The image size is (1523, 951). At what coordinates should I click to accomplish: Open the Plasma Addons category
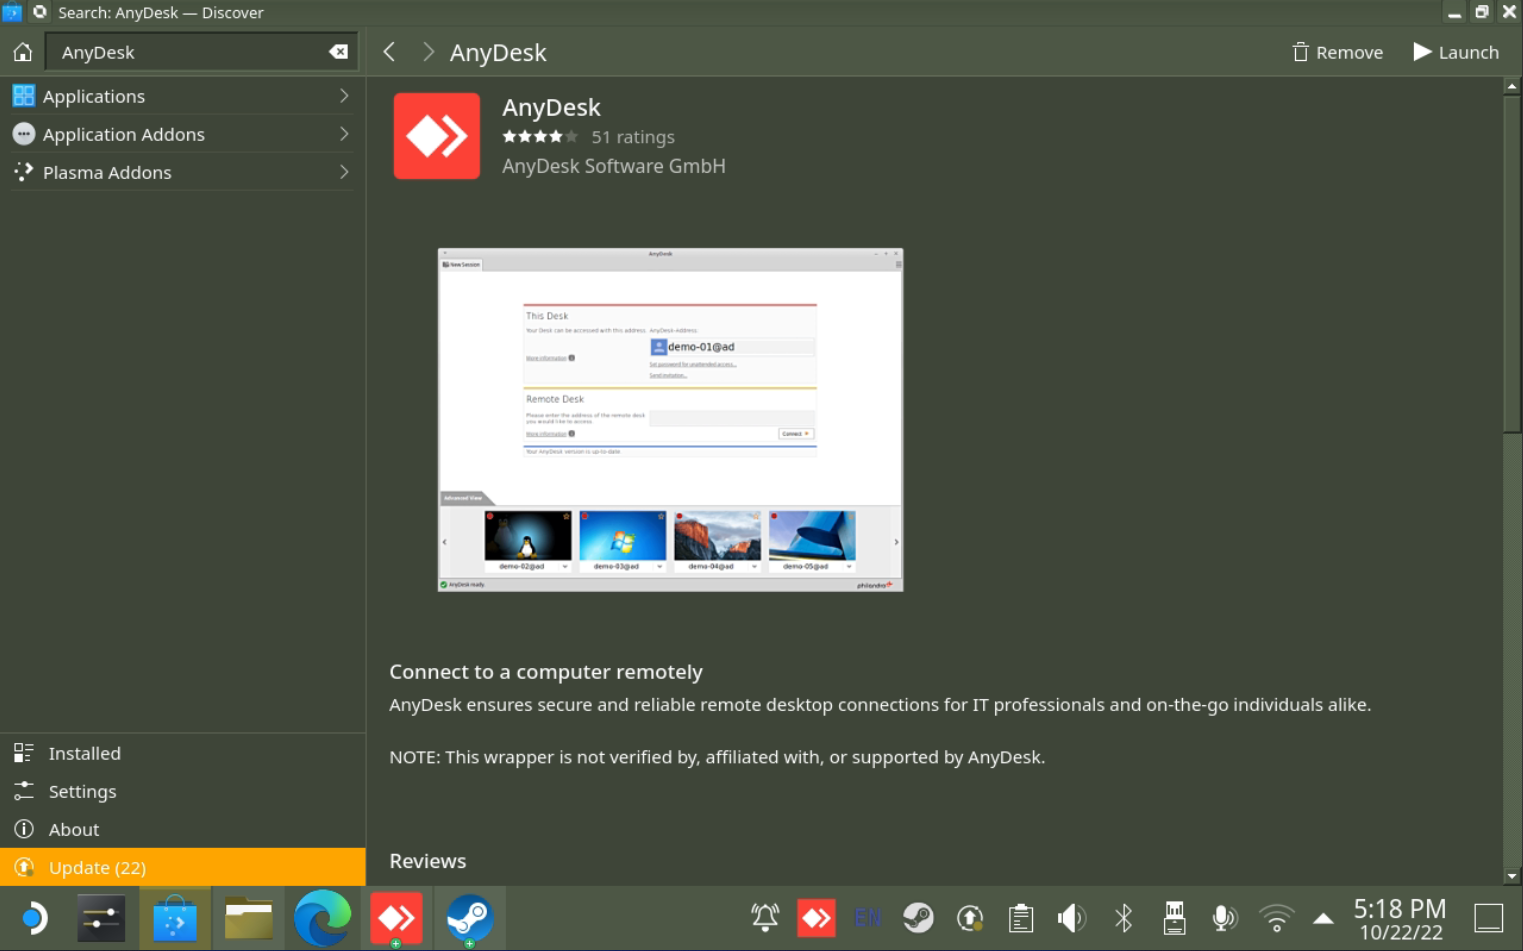click(183, 172)
